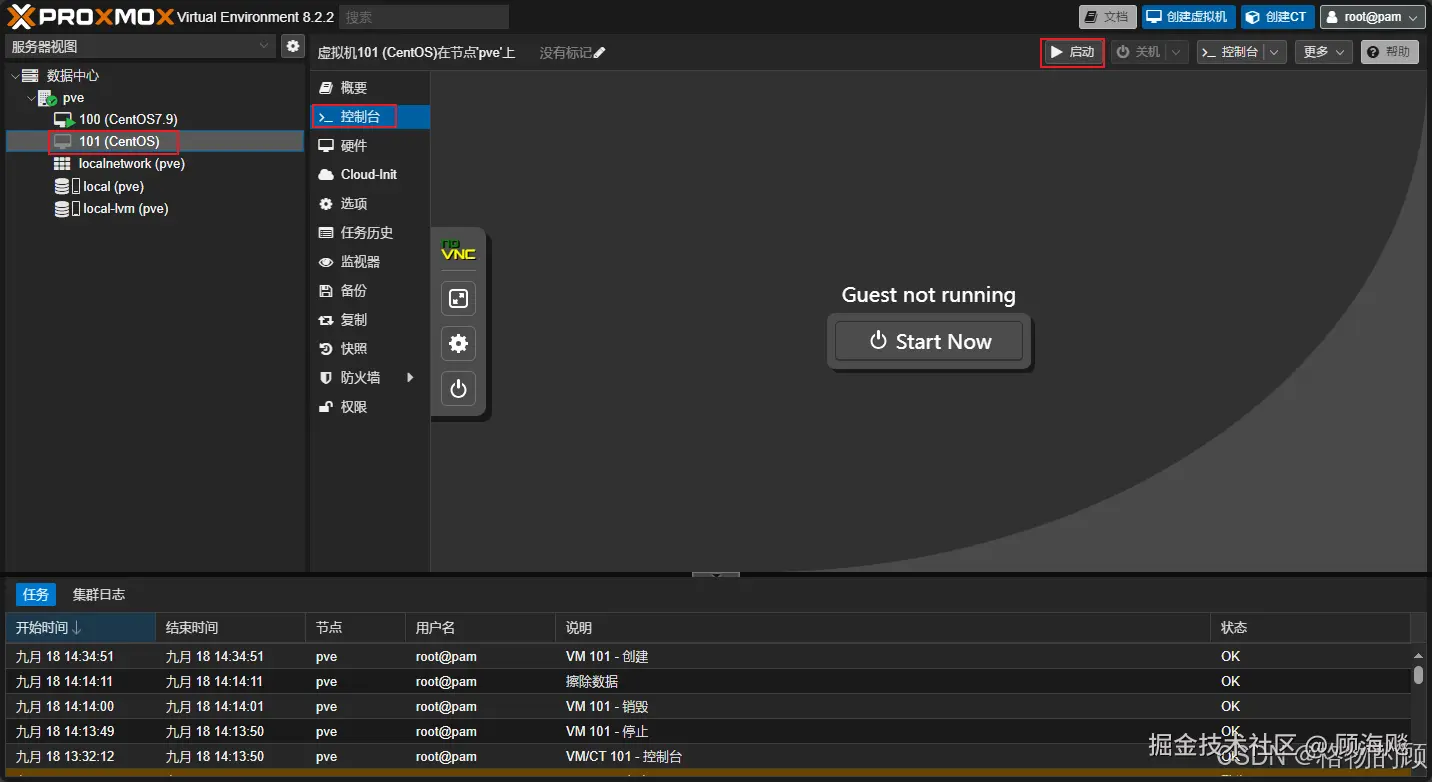1432x782 pixels.
Task: Open the 概要 summary menu item
Action: tap(370, 88)
